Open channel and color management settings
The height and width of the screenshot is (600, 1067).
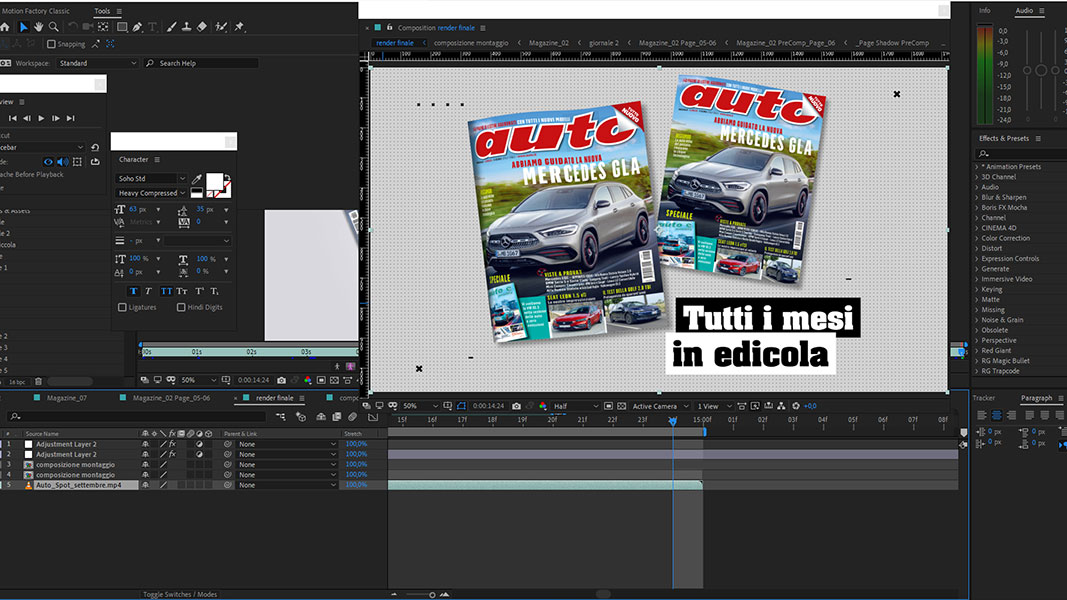pyautogui.click(x=542, y=406)
